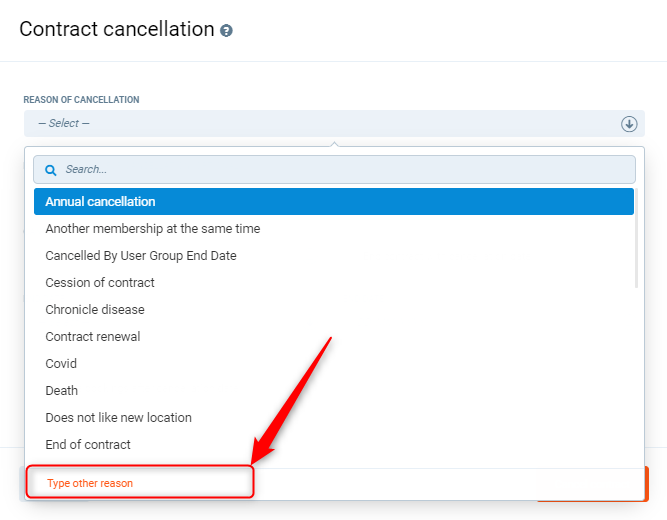Screen dimensions: 667x520
Task: Choose Another membership at the same time
Action: [x=152, y=229]
